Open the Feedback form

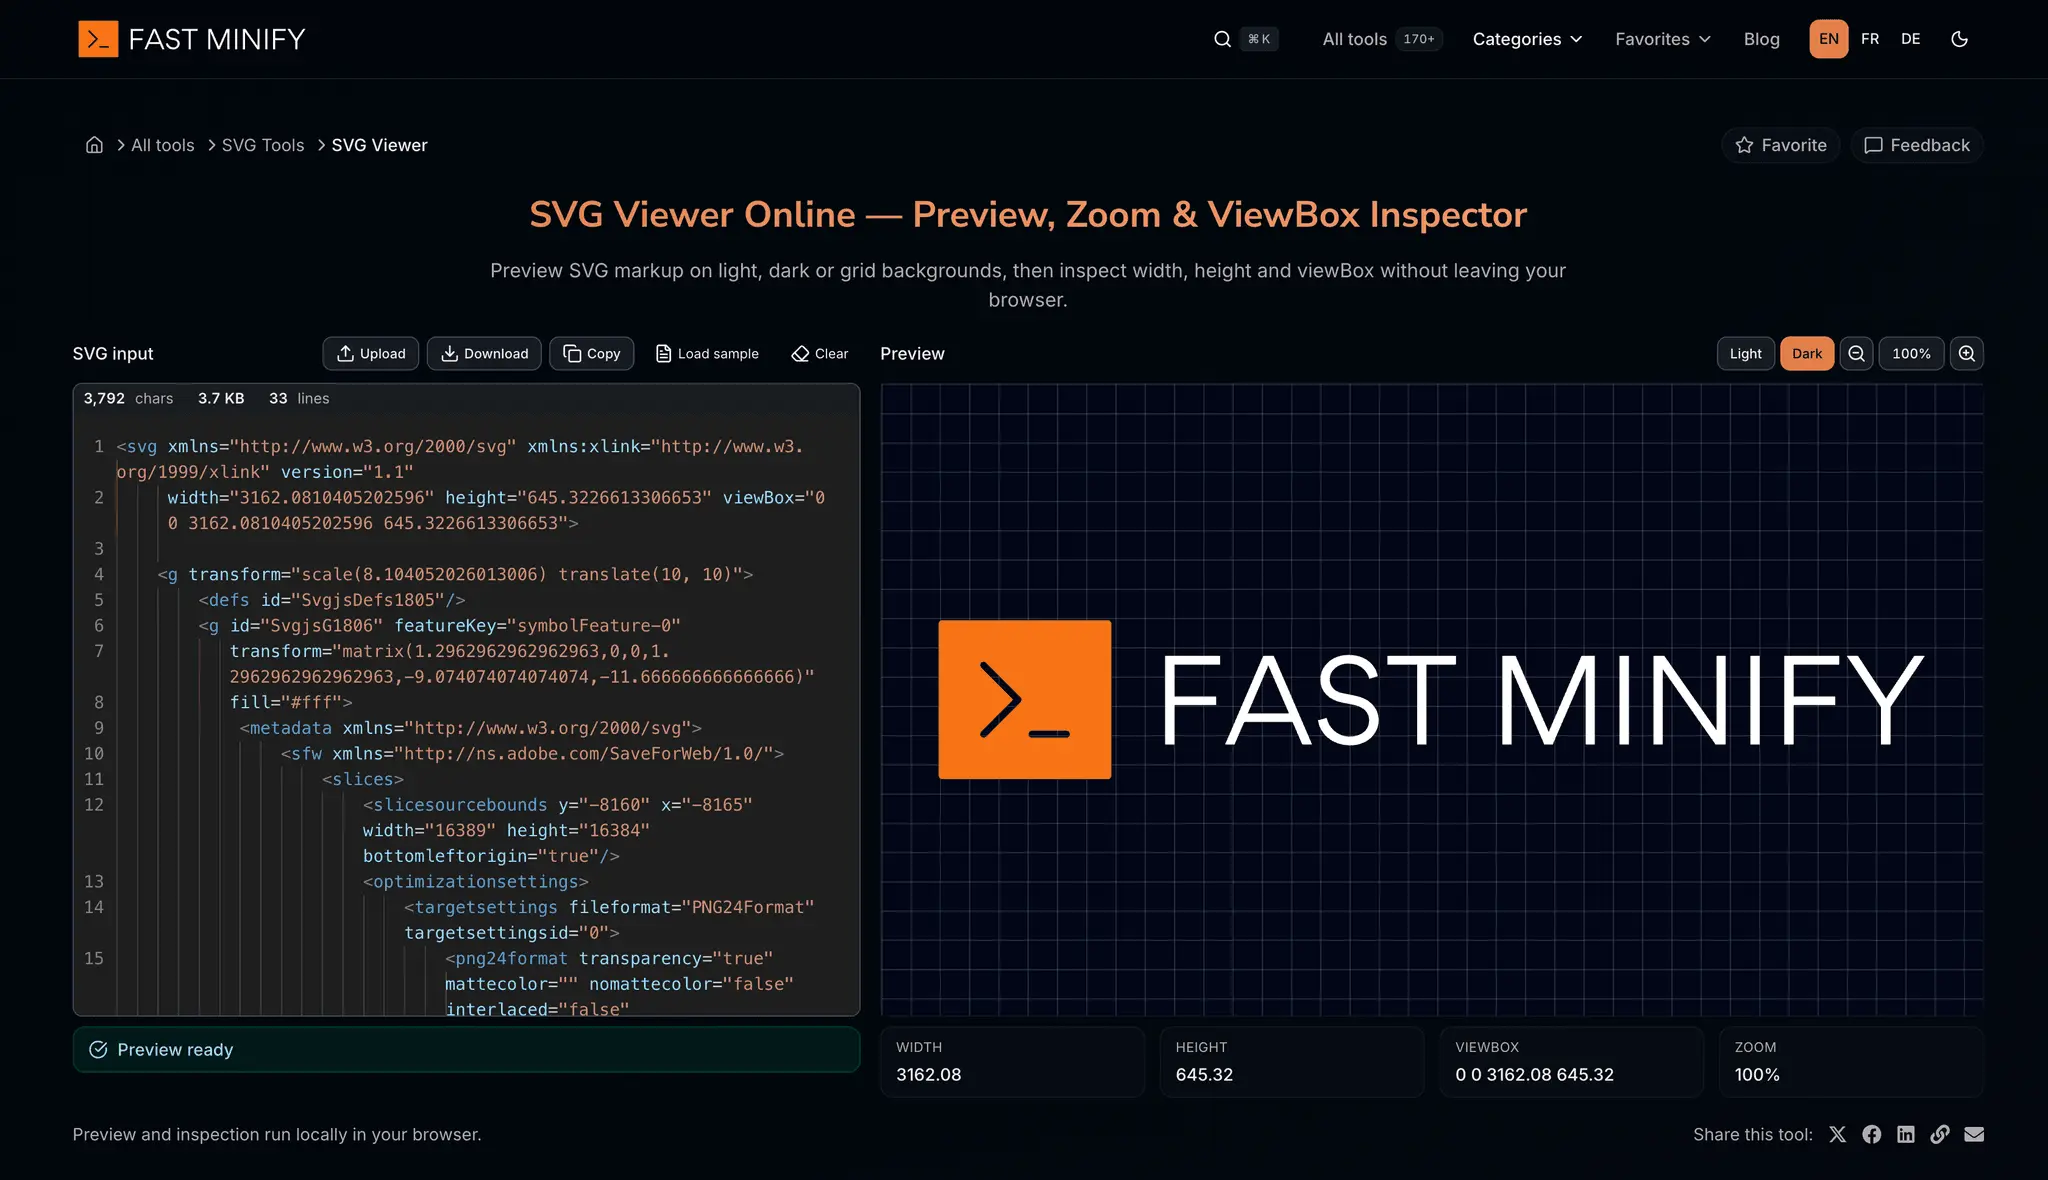point(1917,145)
